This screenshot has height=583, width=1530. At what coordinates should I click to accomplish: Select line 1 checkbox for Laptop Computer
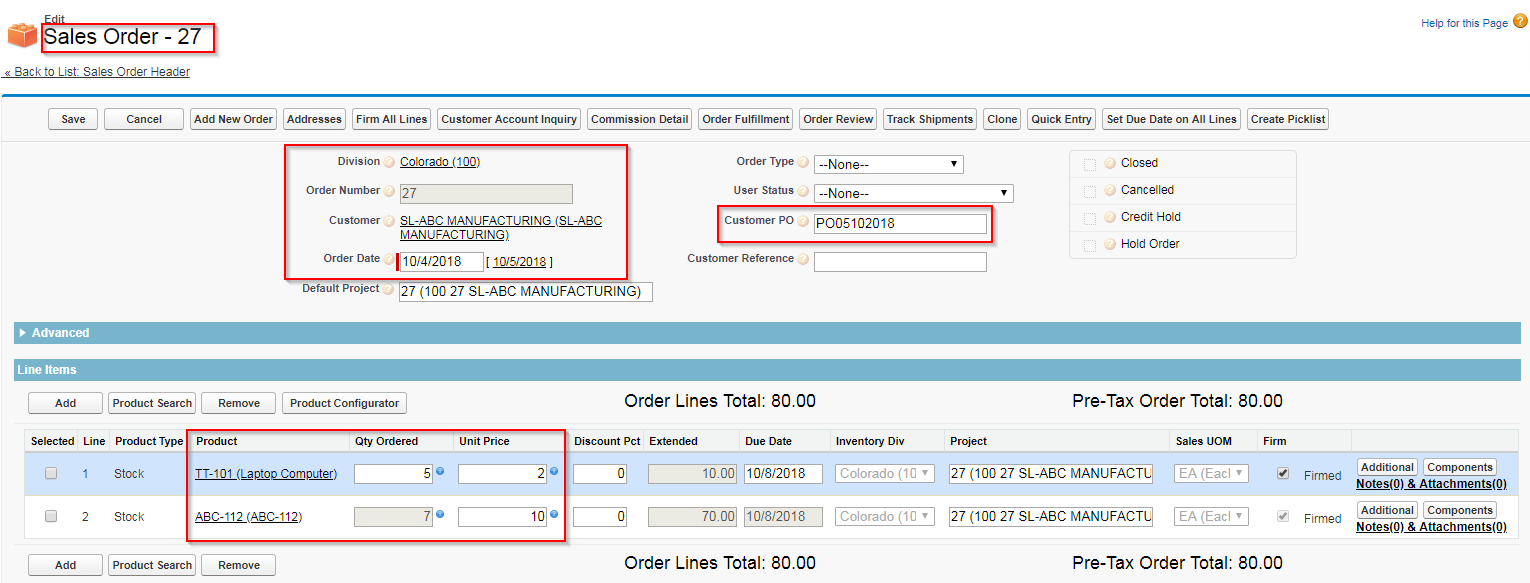(x=51, y=473)
